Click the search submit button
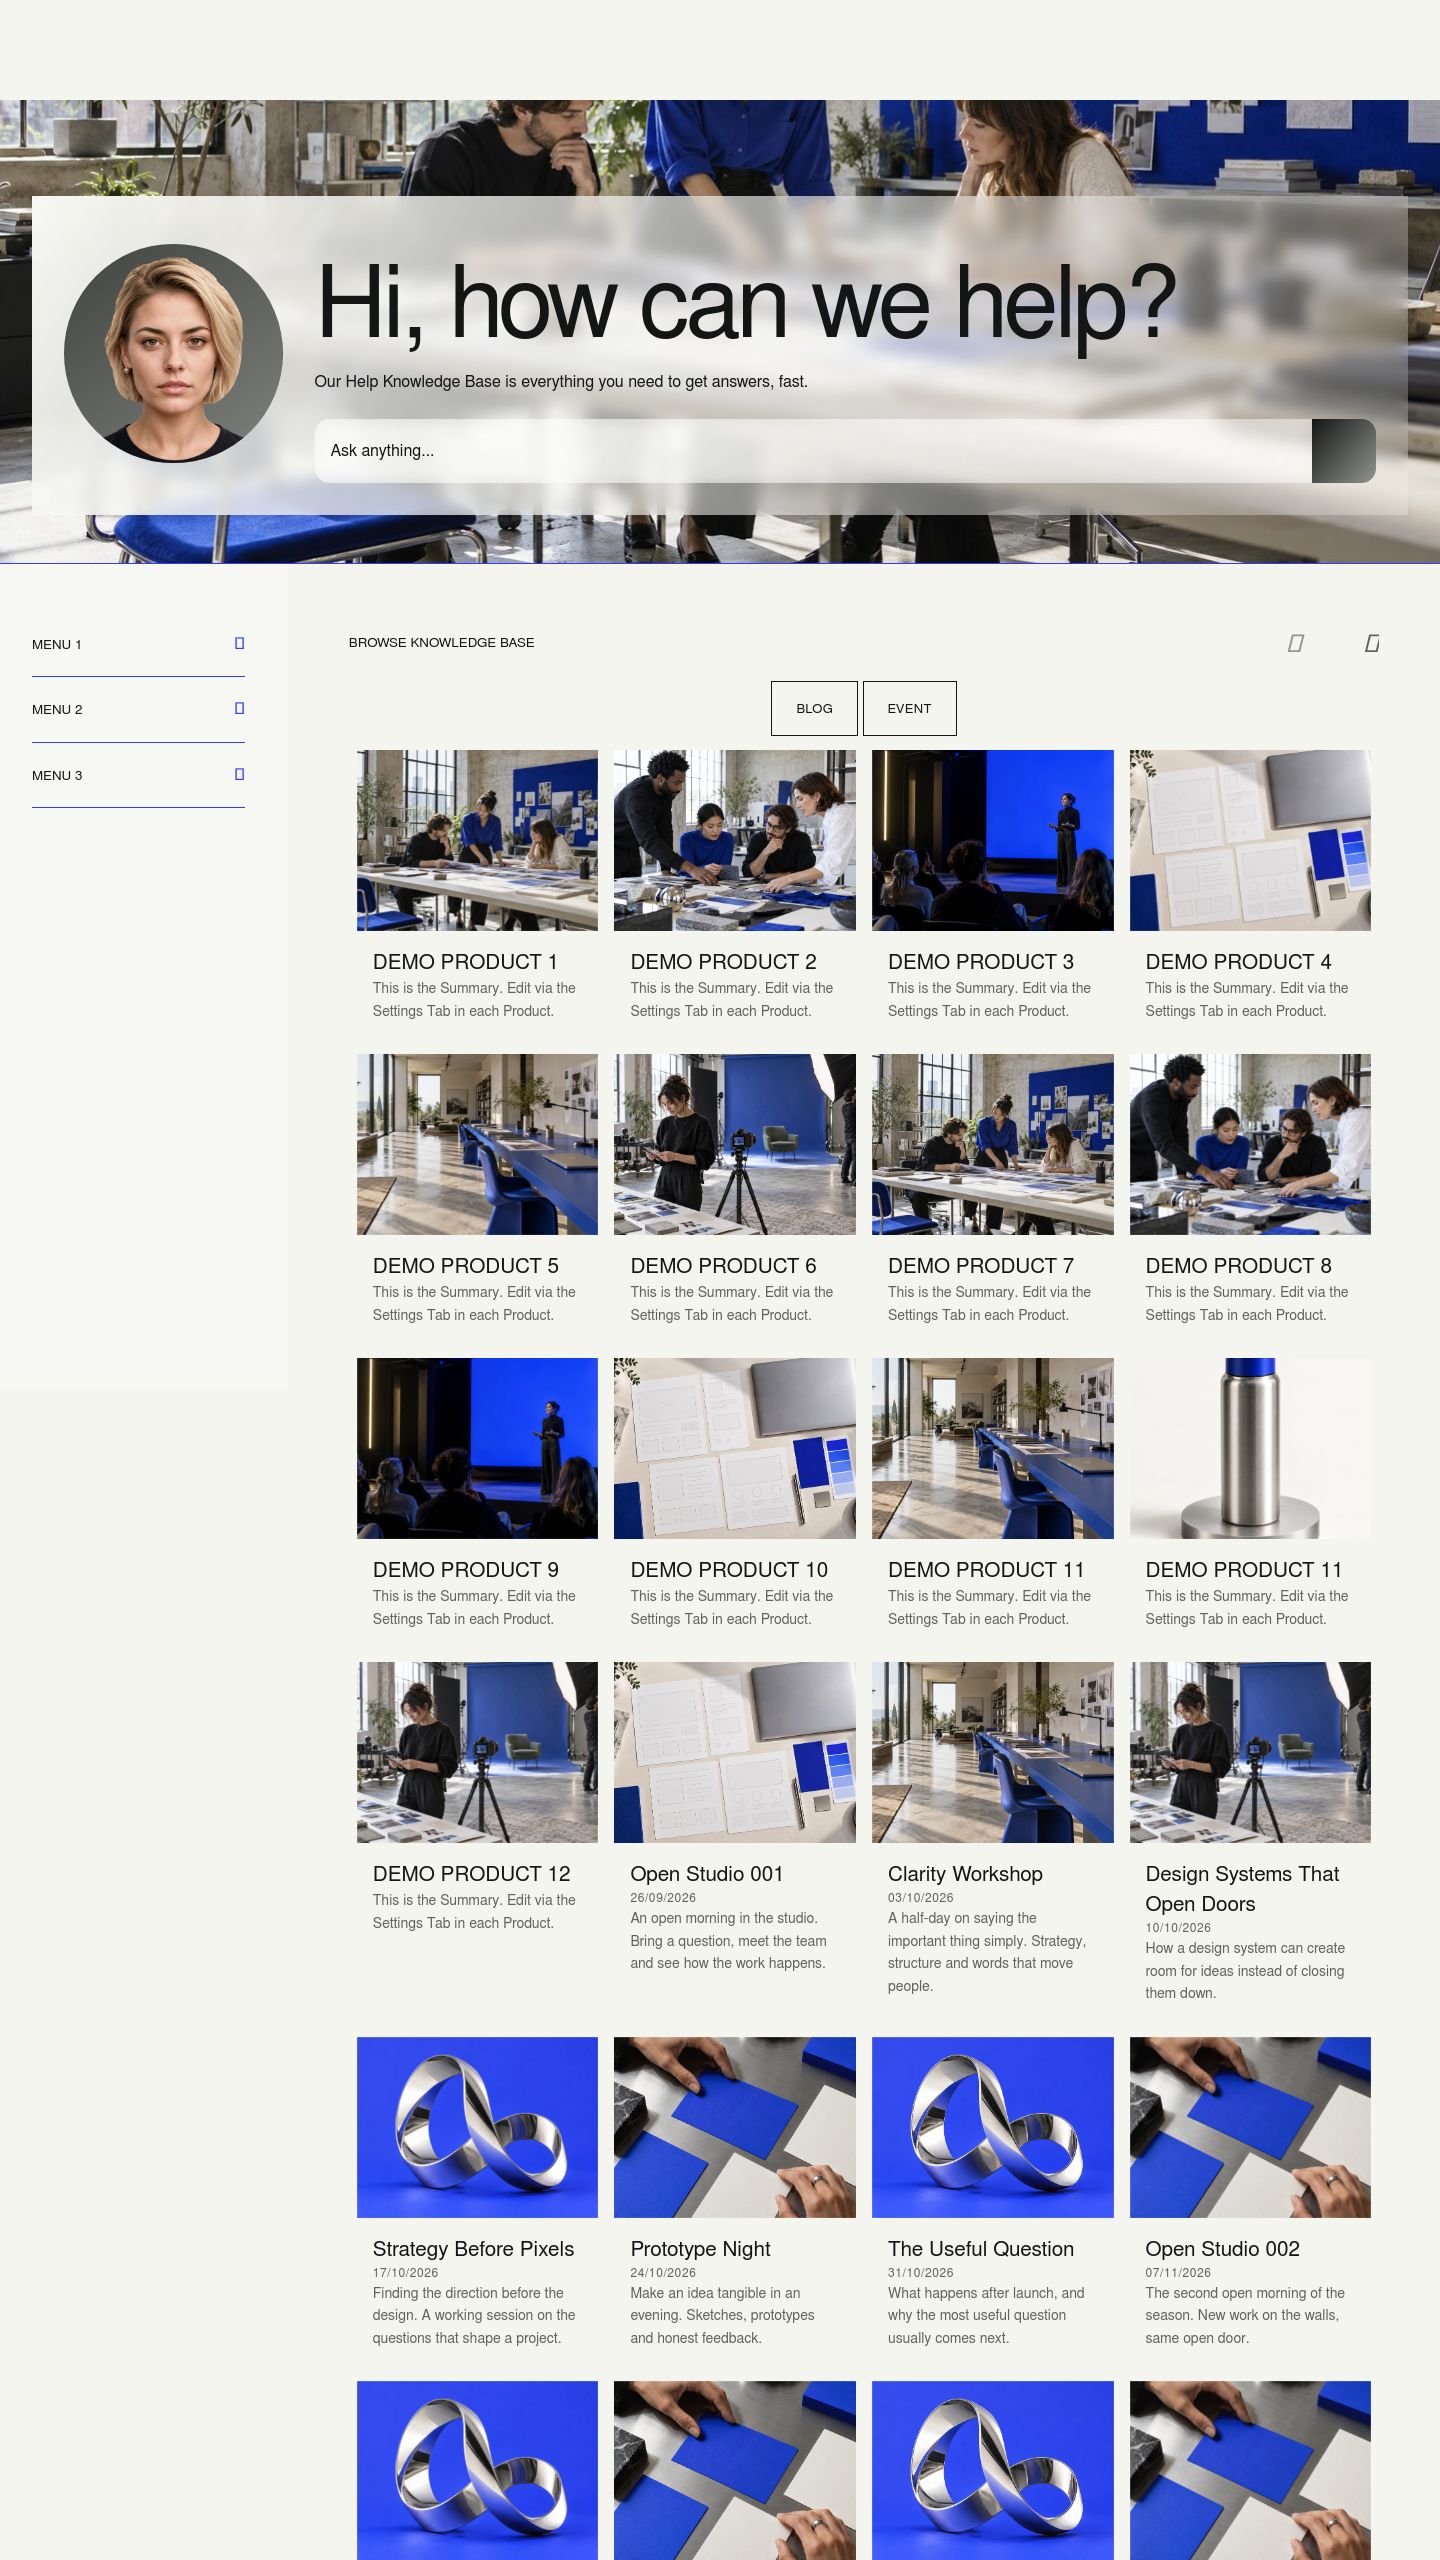 tap(1343, 451)
